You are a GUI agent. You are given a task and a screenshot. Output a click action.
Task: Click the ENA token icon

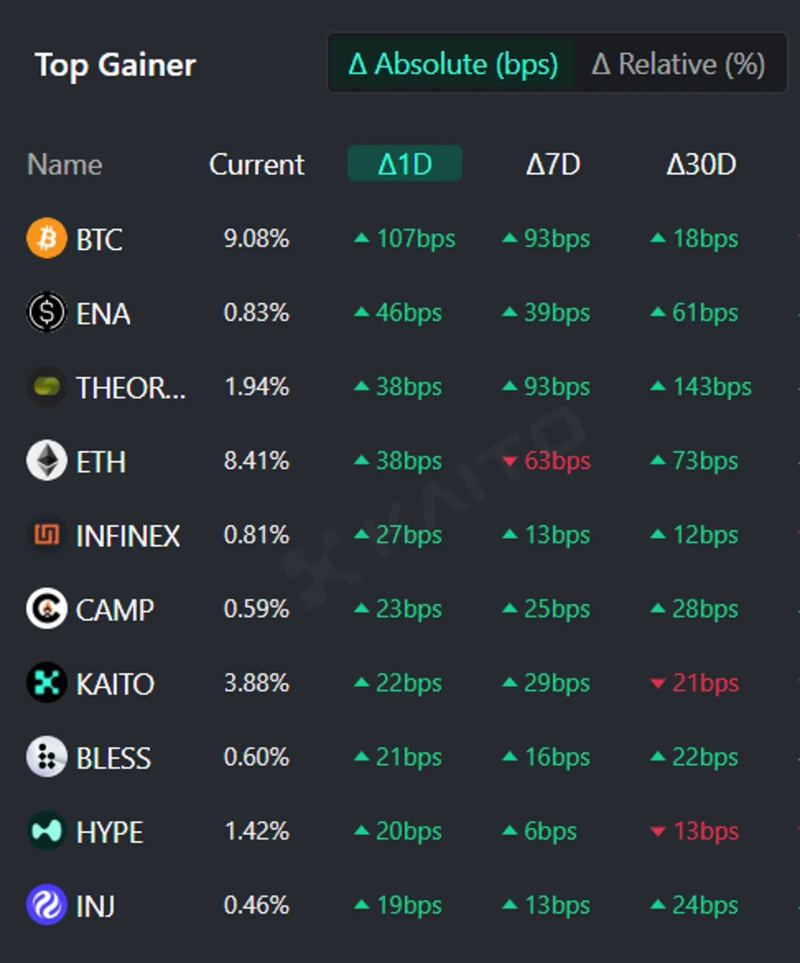tap(46, 313)
